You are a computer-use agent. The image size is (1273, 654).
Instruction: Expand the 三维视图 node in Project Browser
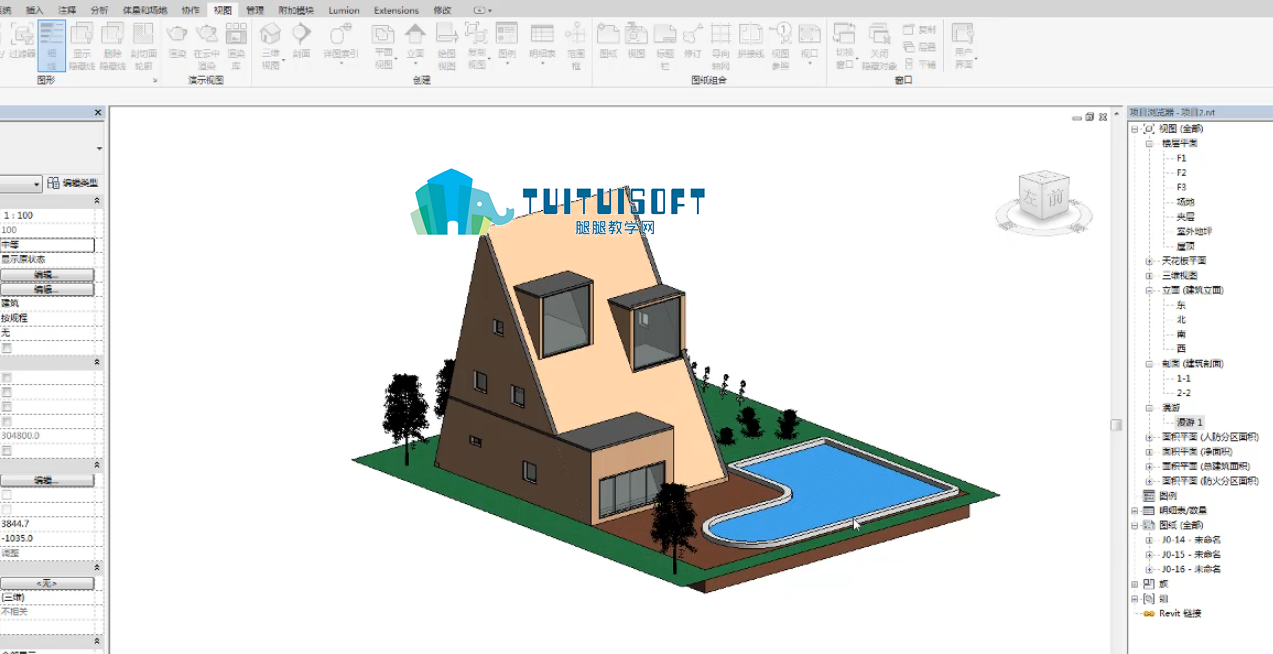(1150, 275)
